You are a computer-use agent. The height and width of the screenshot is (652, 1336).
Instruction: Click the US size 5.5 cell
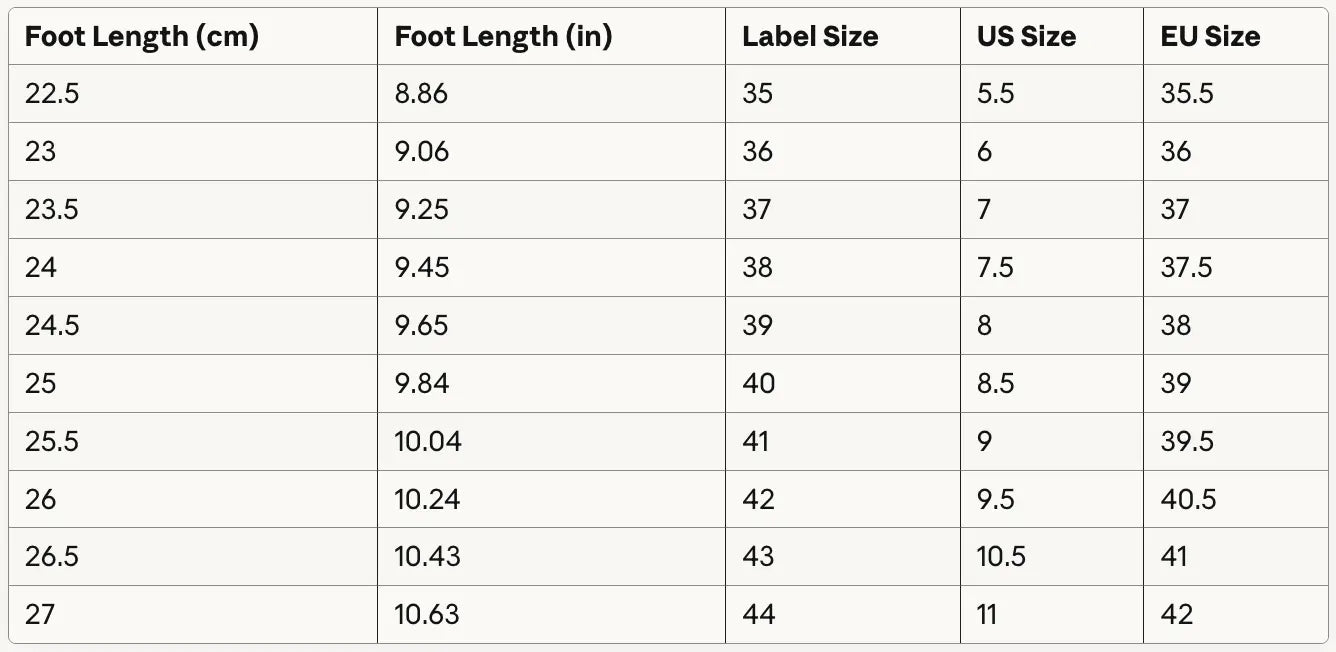click(995, 94)
